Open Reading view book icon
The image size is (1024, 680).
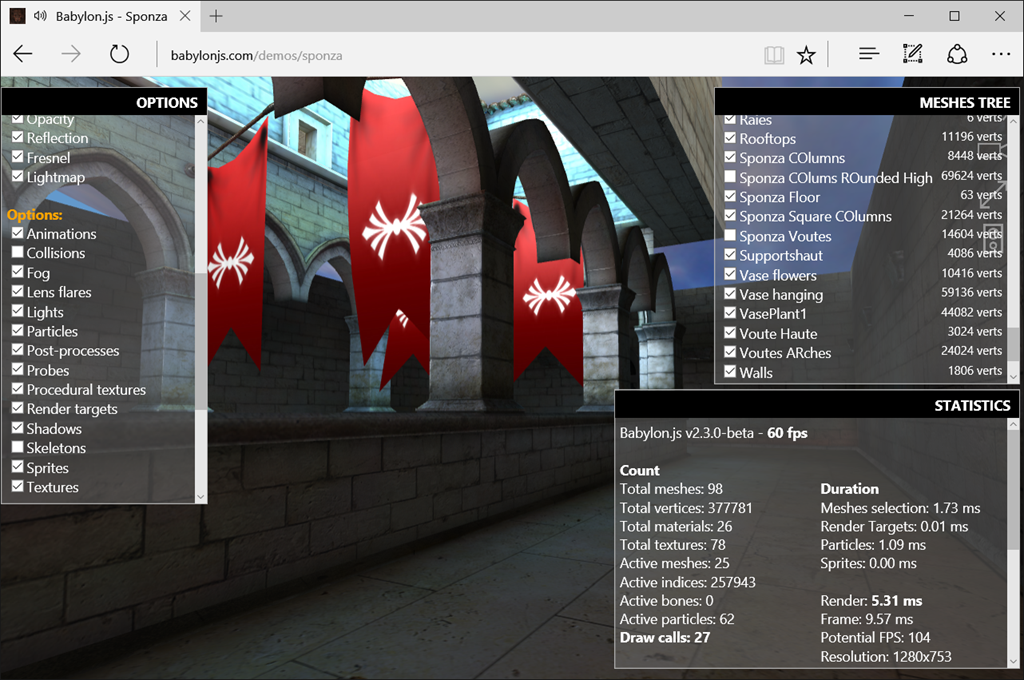click(x=774, y=55)
